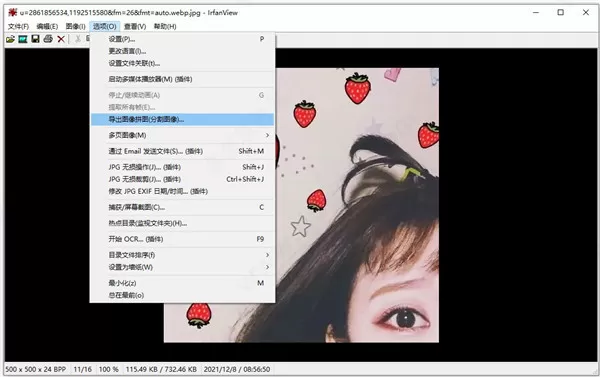Click the red X Delete icon

pos(61,39)
